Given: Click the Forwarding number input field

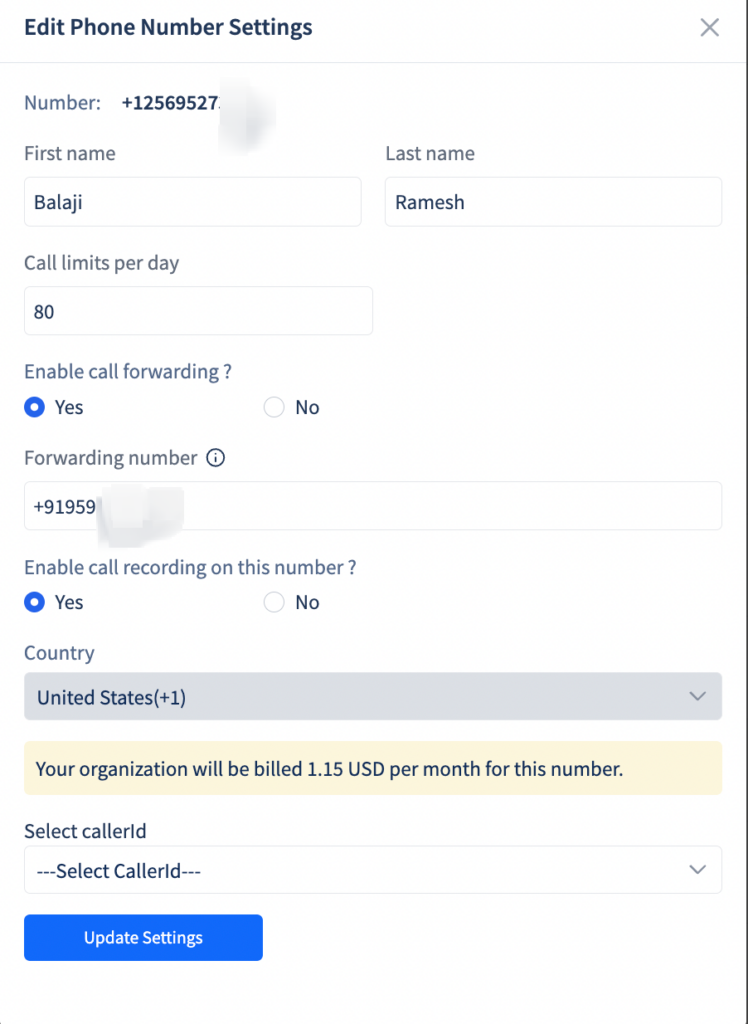Looking at the screenshot, I should [x=373, y=506].
